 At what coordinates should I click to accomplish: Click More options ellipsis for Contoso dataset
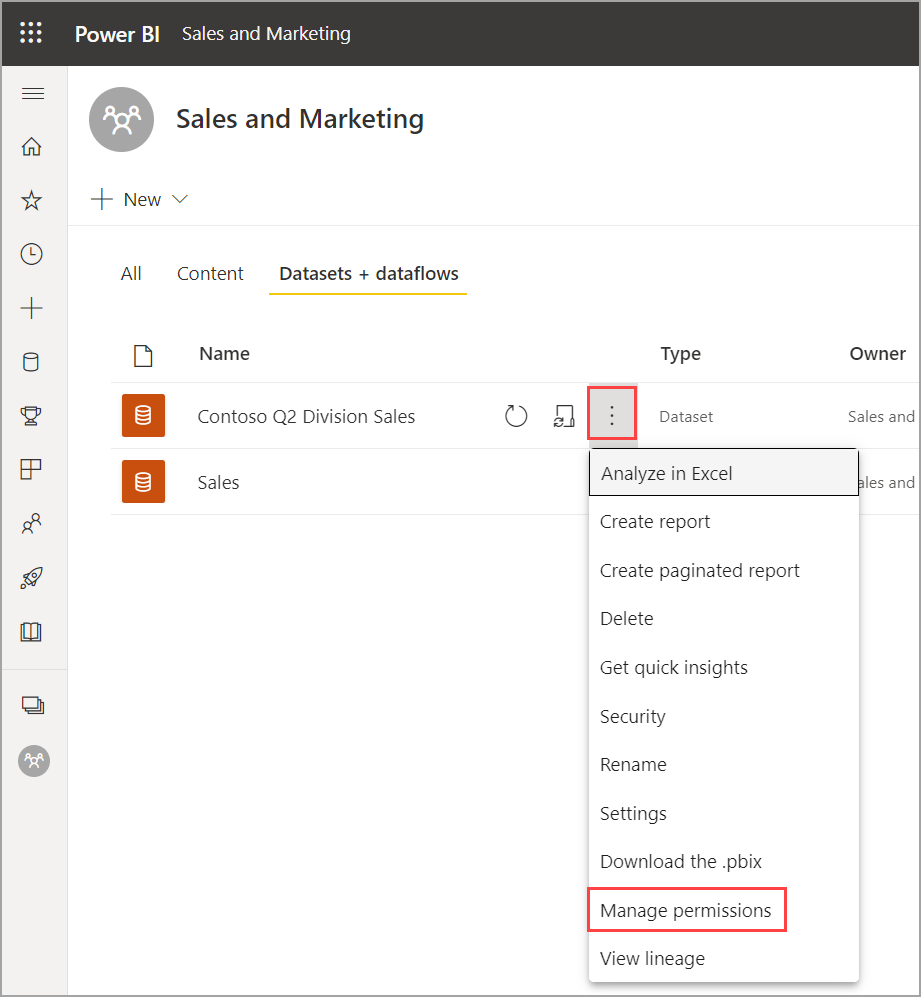(x=612, y=416)
